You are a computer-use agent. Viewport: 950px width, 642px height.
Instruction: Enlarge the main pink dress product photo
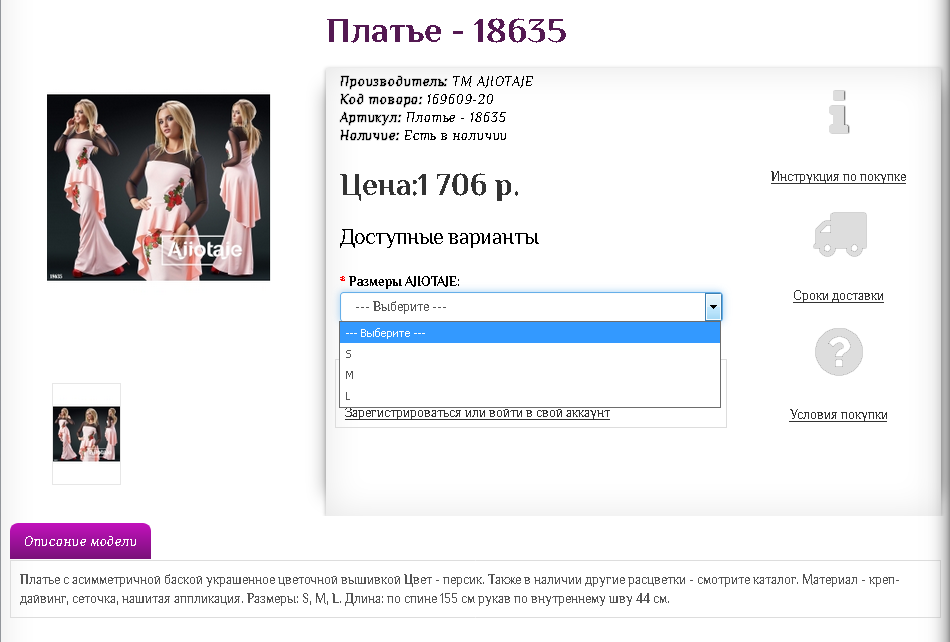159,187
